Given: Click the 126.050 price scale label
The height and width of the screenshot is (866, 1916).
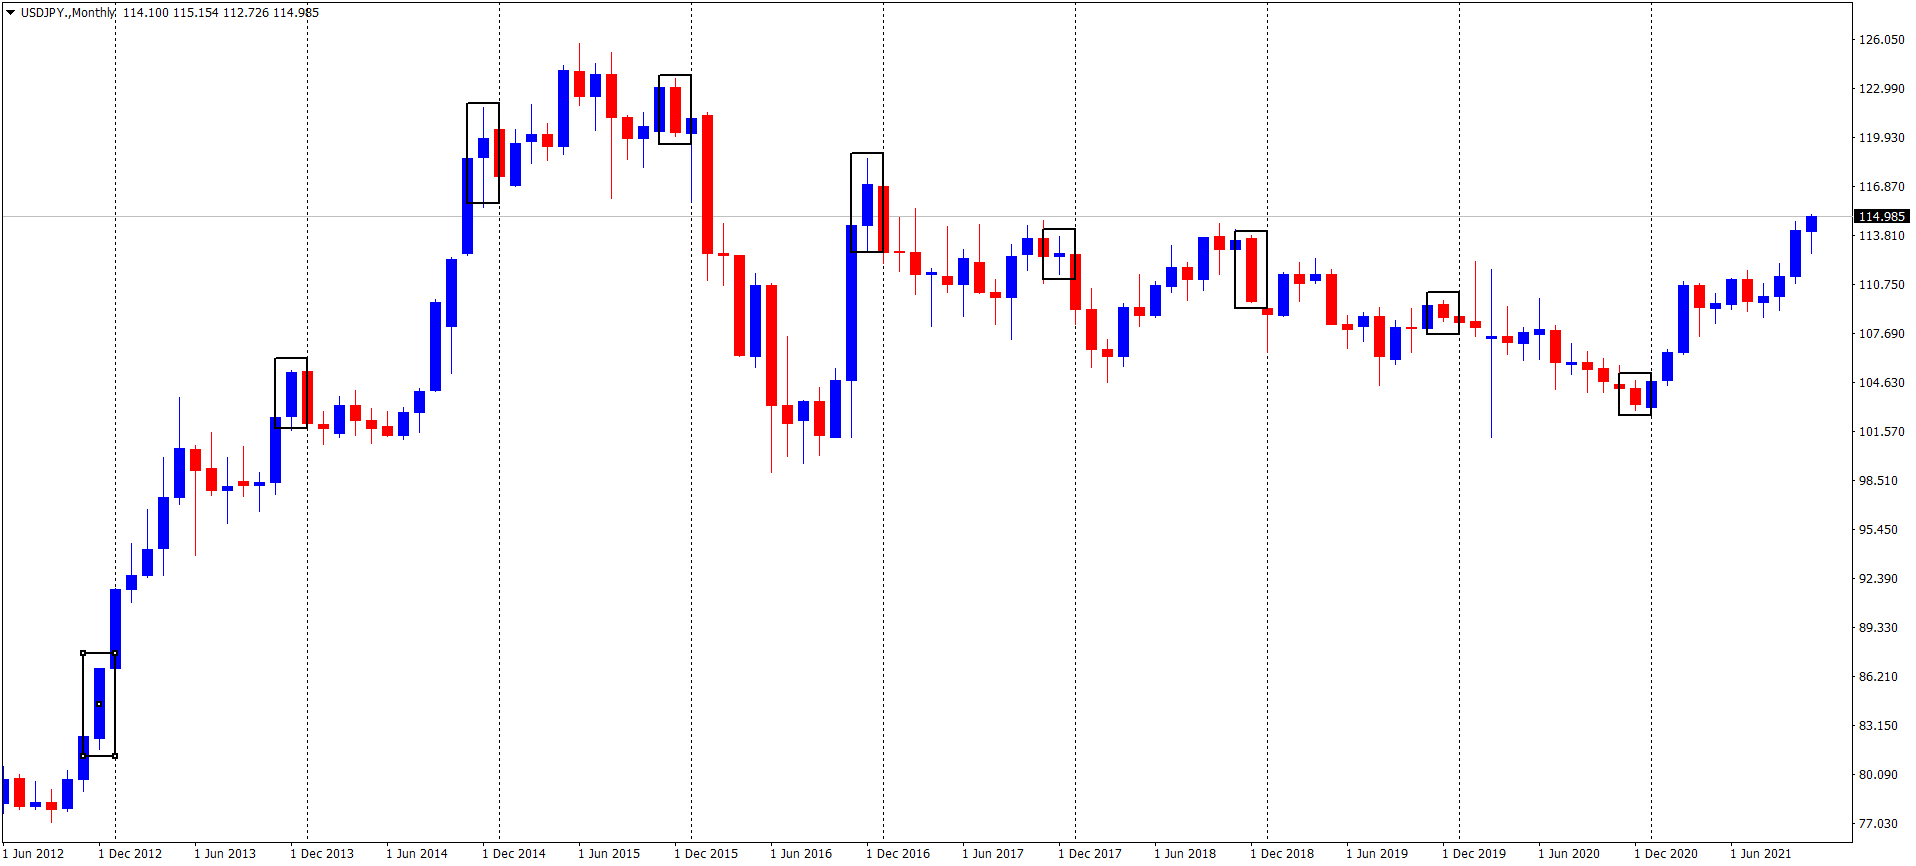Looking at the screenshot, I should (1881, 40).
